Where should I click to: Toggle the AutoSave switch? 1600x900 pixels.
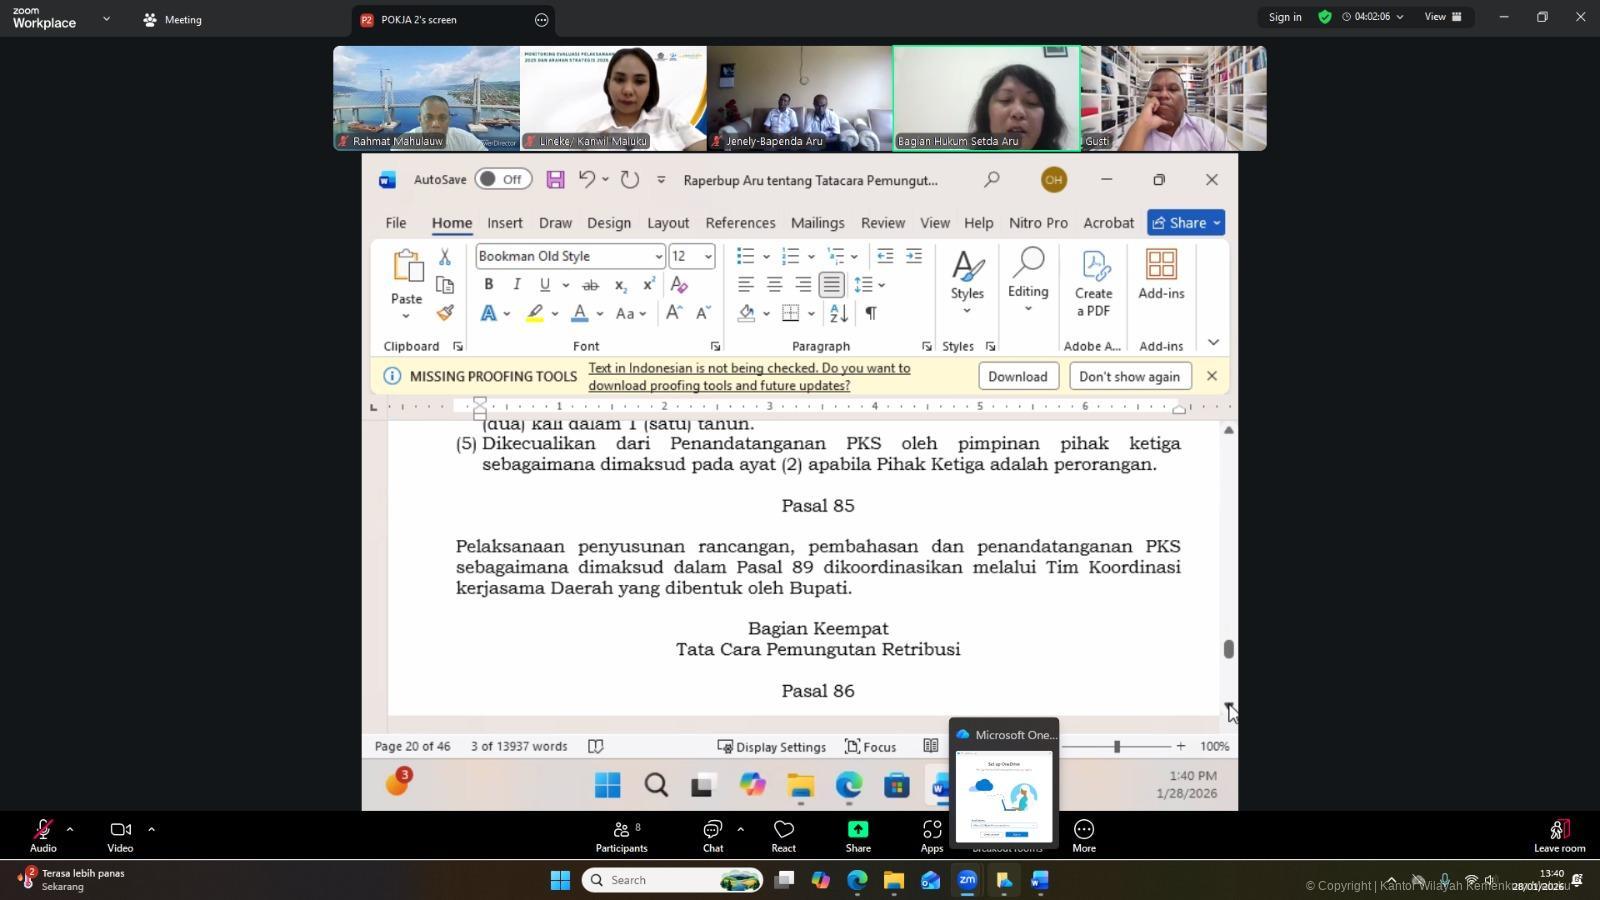pos(503,180)
